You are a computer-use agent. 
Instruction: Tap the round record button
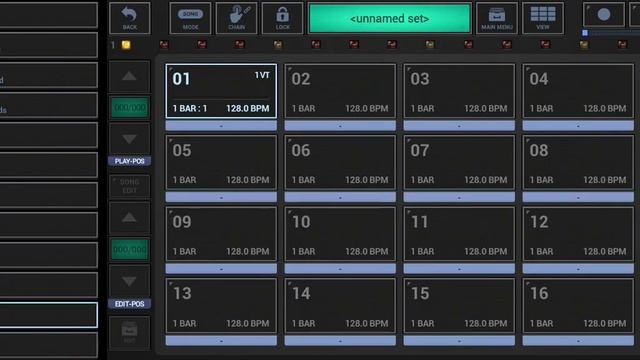604,15
